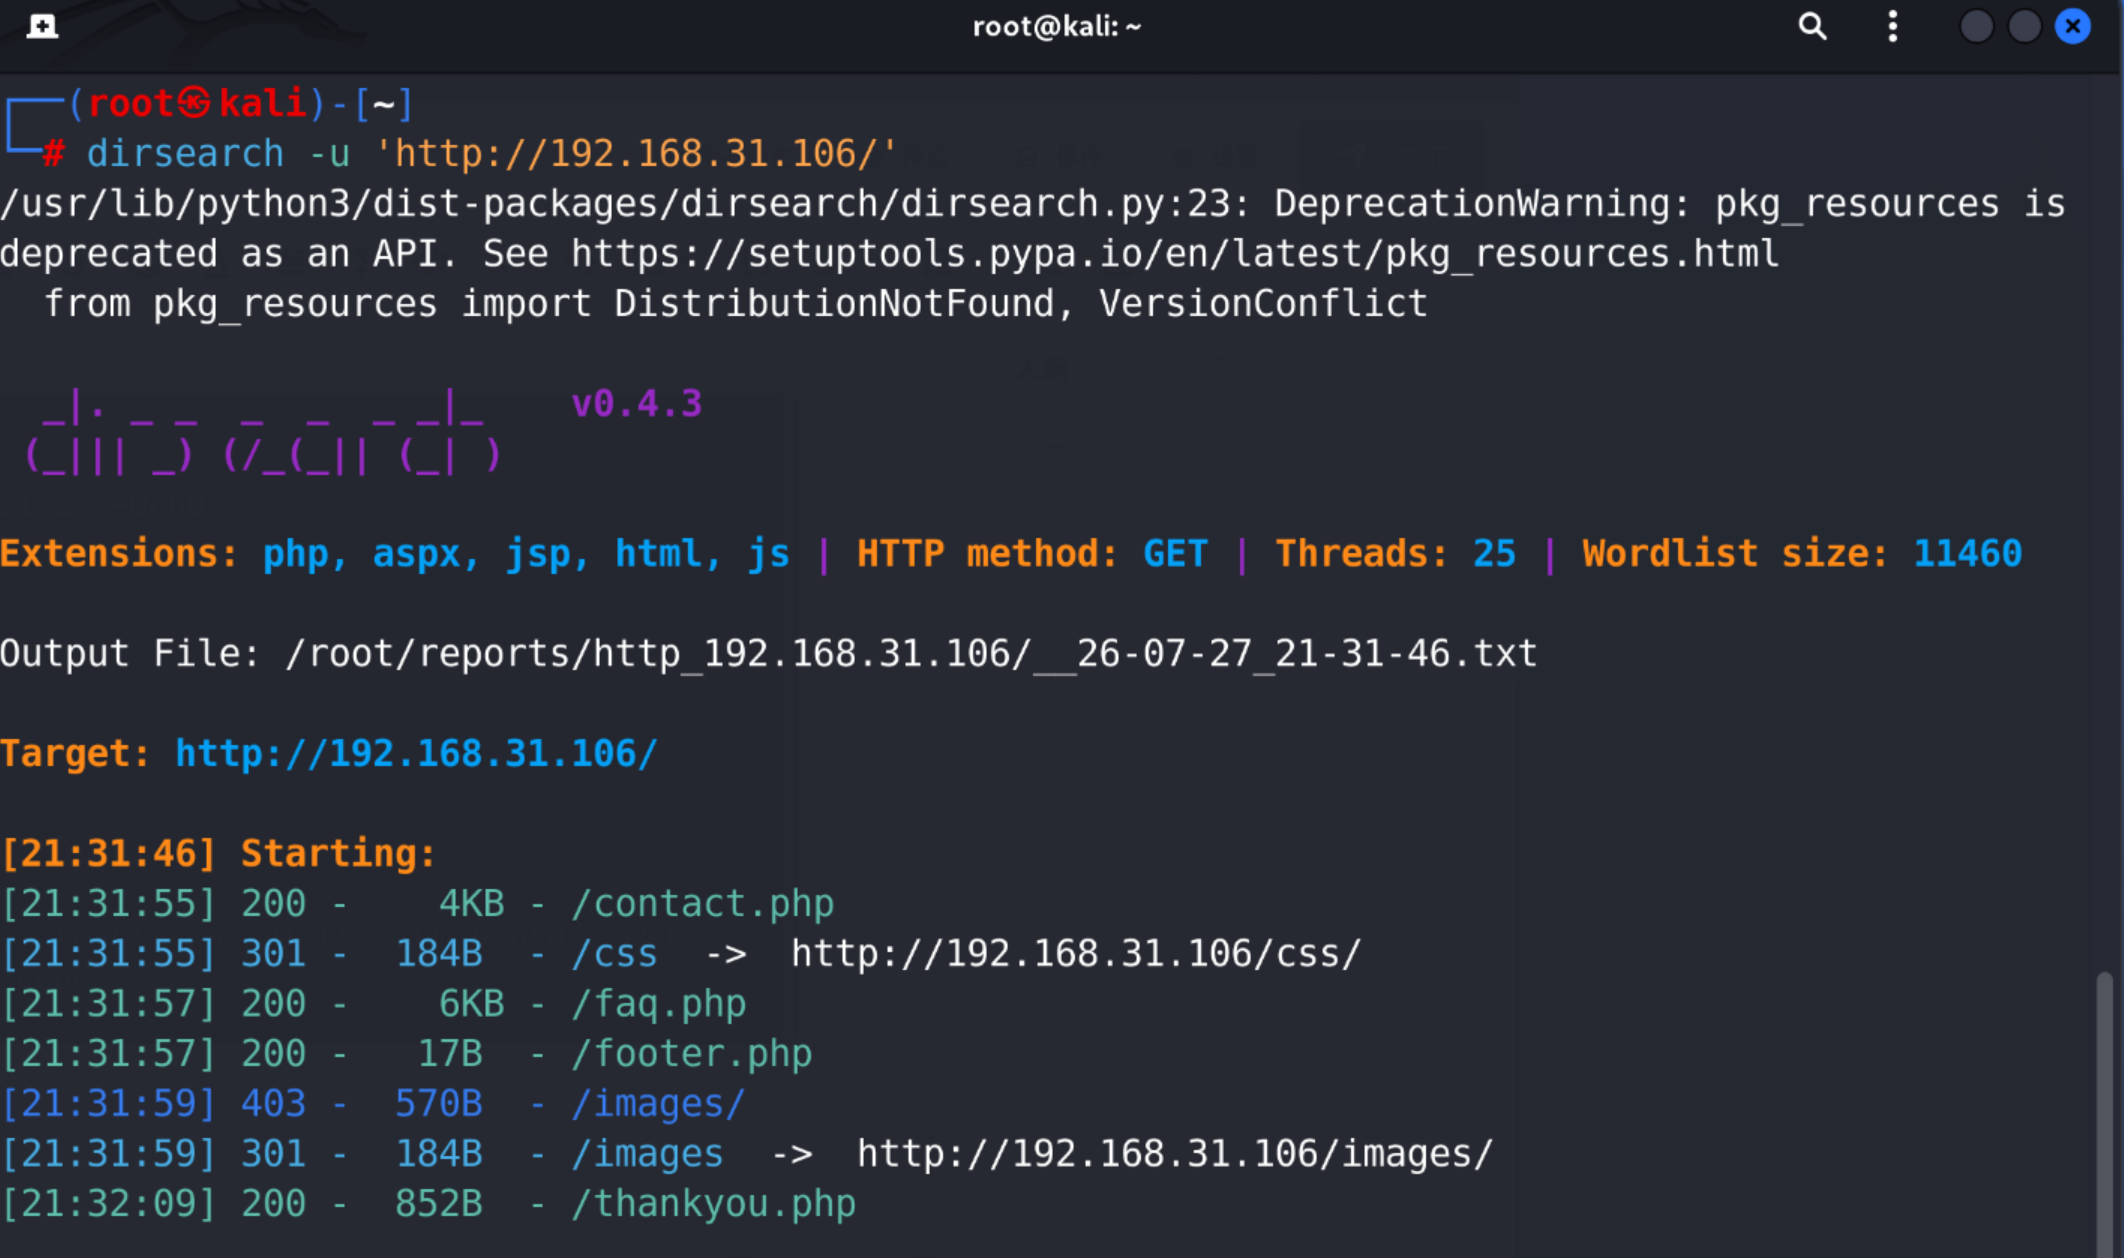Click the Threads value 25
The image size is (2124, 1258).
coord(1494,553)
